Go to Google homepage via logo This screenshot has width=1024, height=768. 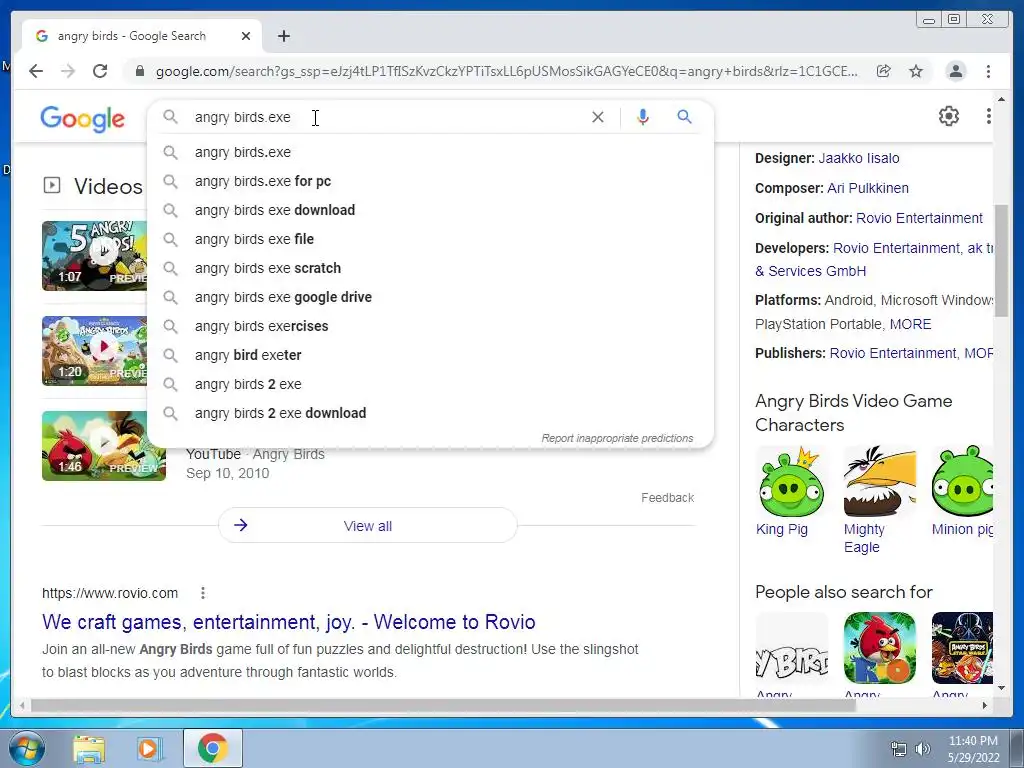82,119
